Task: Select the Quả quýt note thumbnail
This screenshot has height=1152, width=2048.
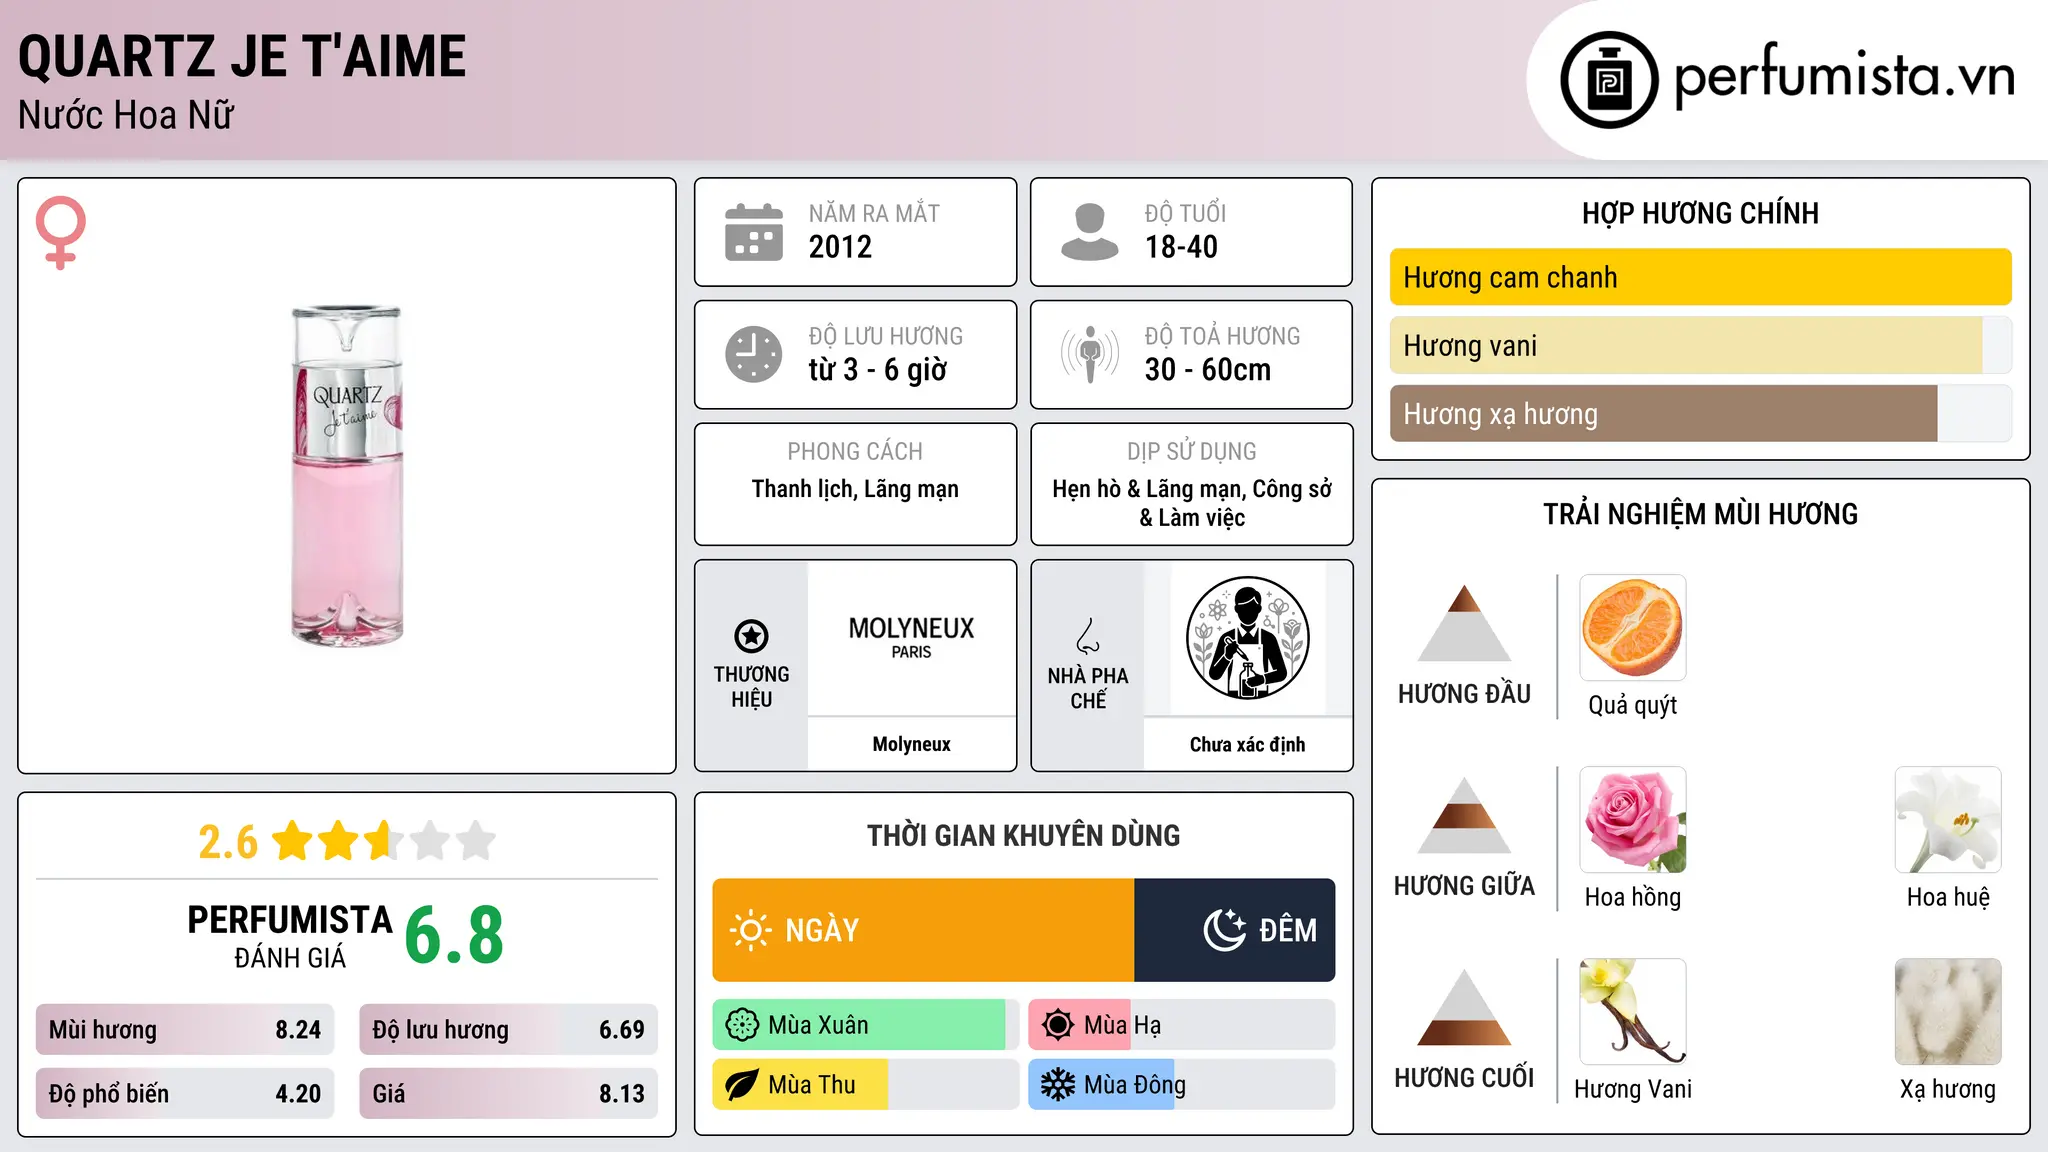Action: click(1633, 628)
